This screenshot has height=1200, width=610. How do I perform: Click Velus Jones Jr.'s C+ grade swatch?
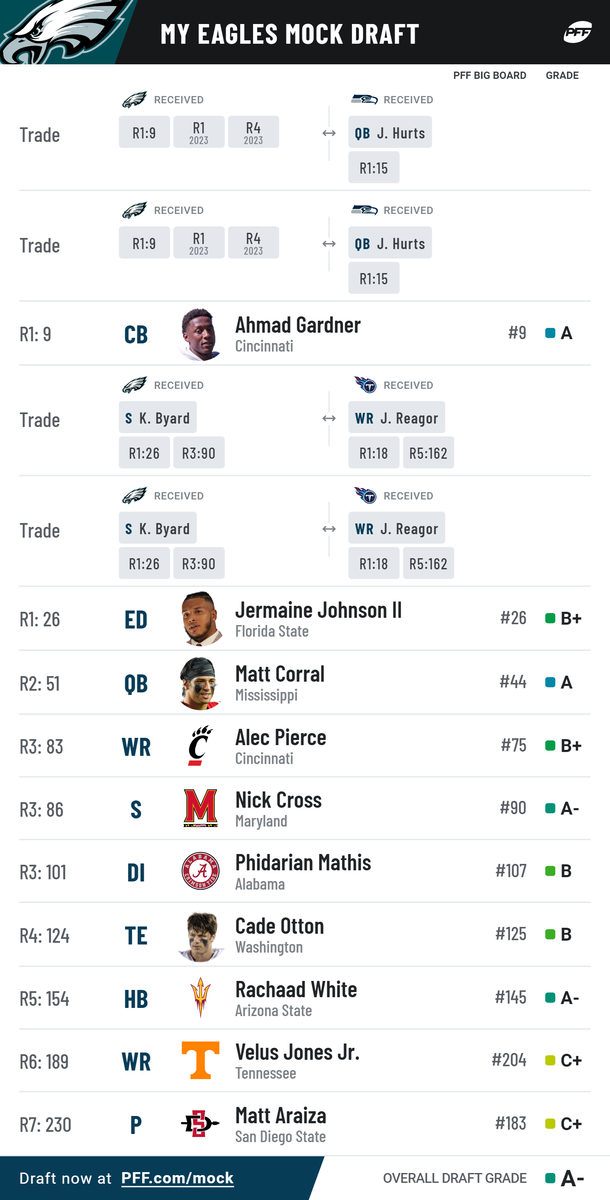click(x=550, y=1061)
